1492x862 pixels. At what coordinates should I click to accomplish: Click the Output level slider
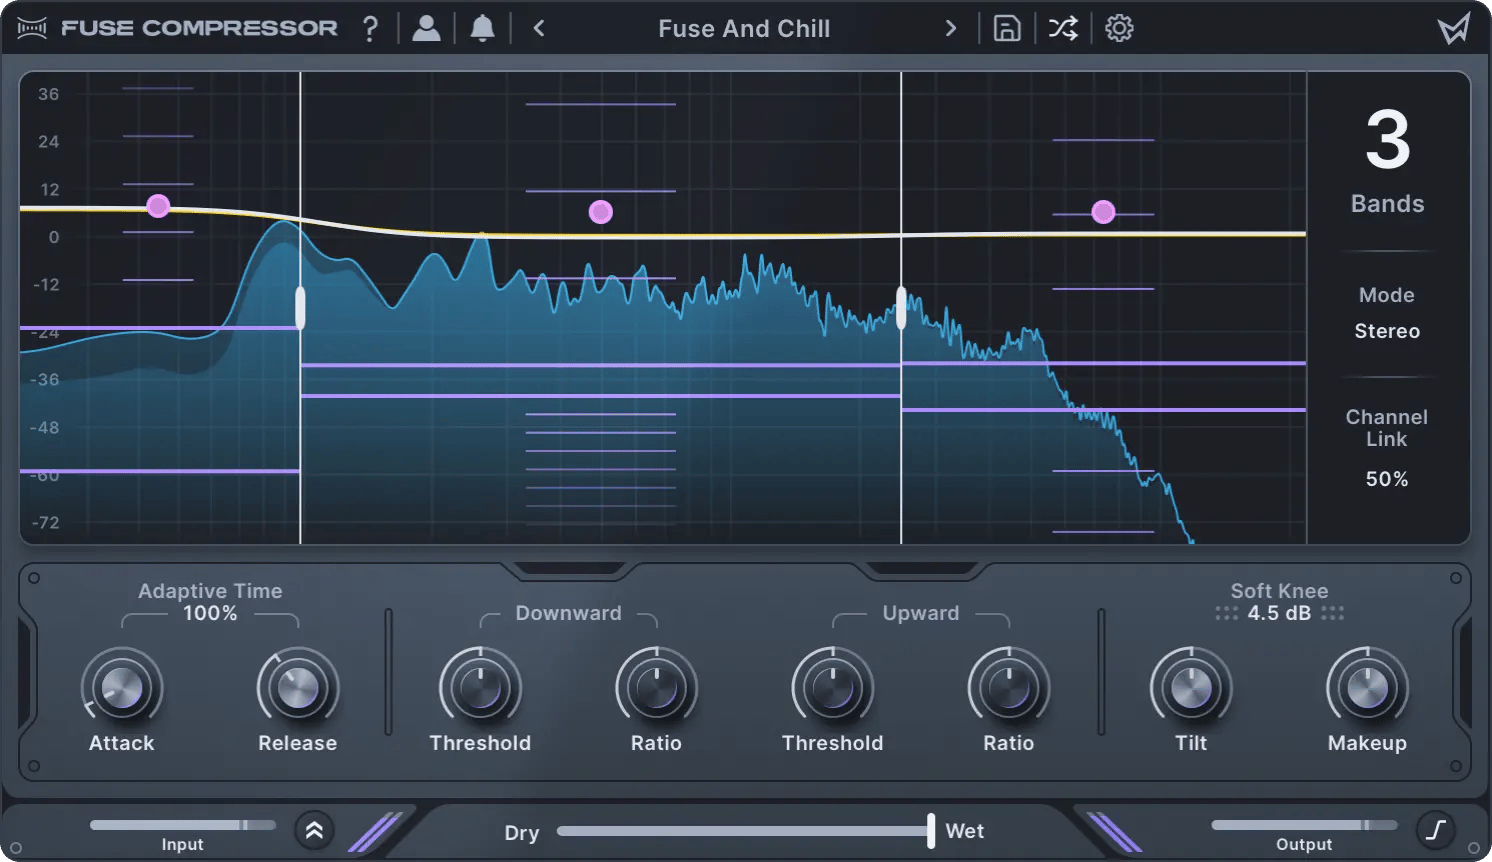point(1304,825)
